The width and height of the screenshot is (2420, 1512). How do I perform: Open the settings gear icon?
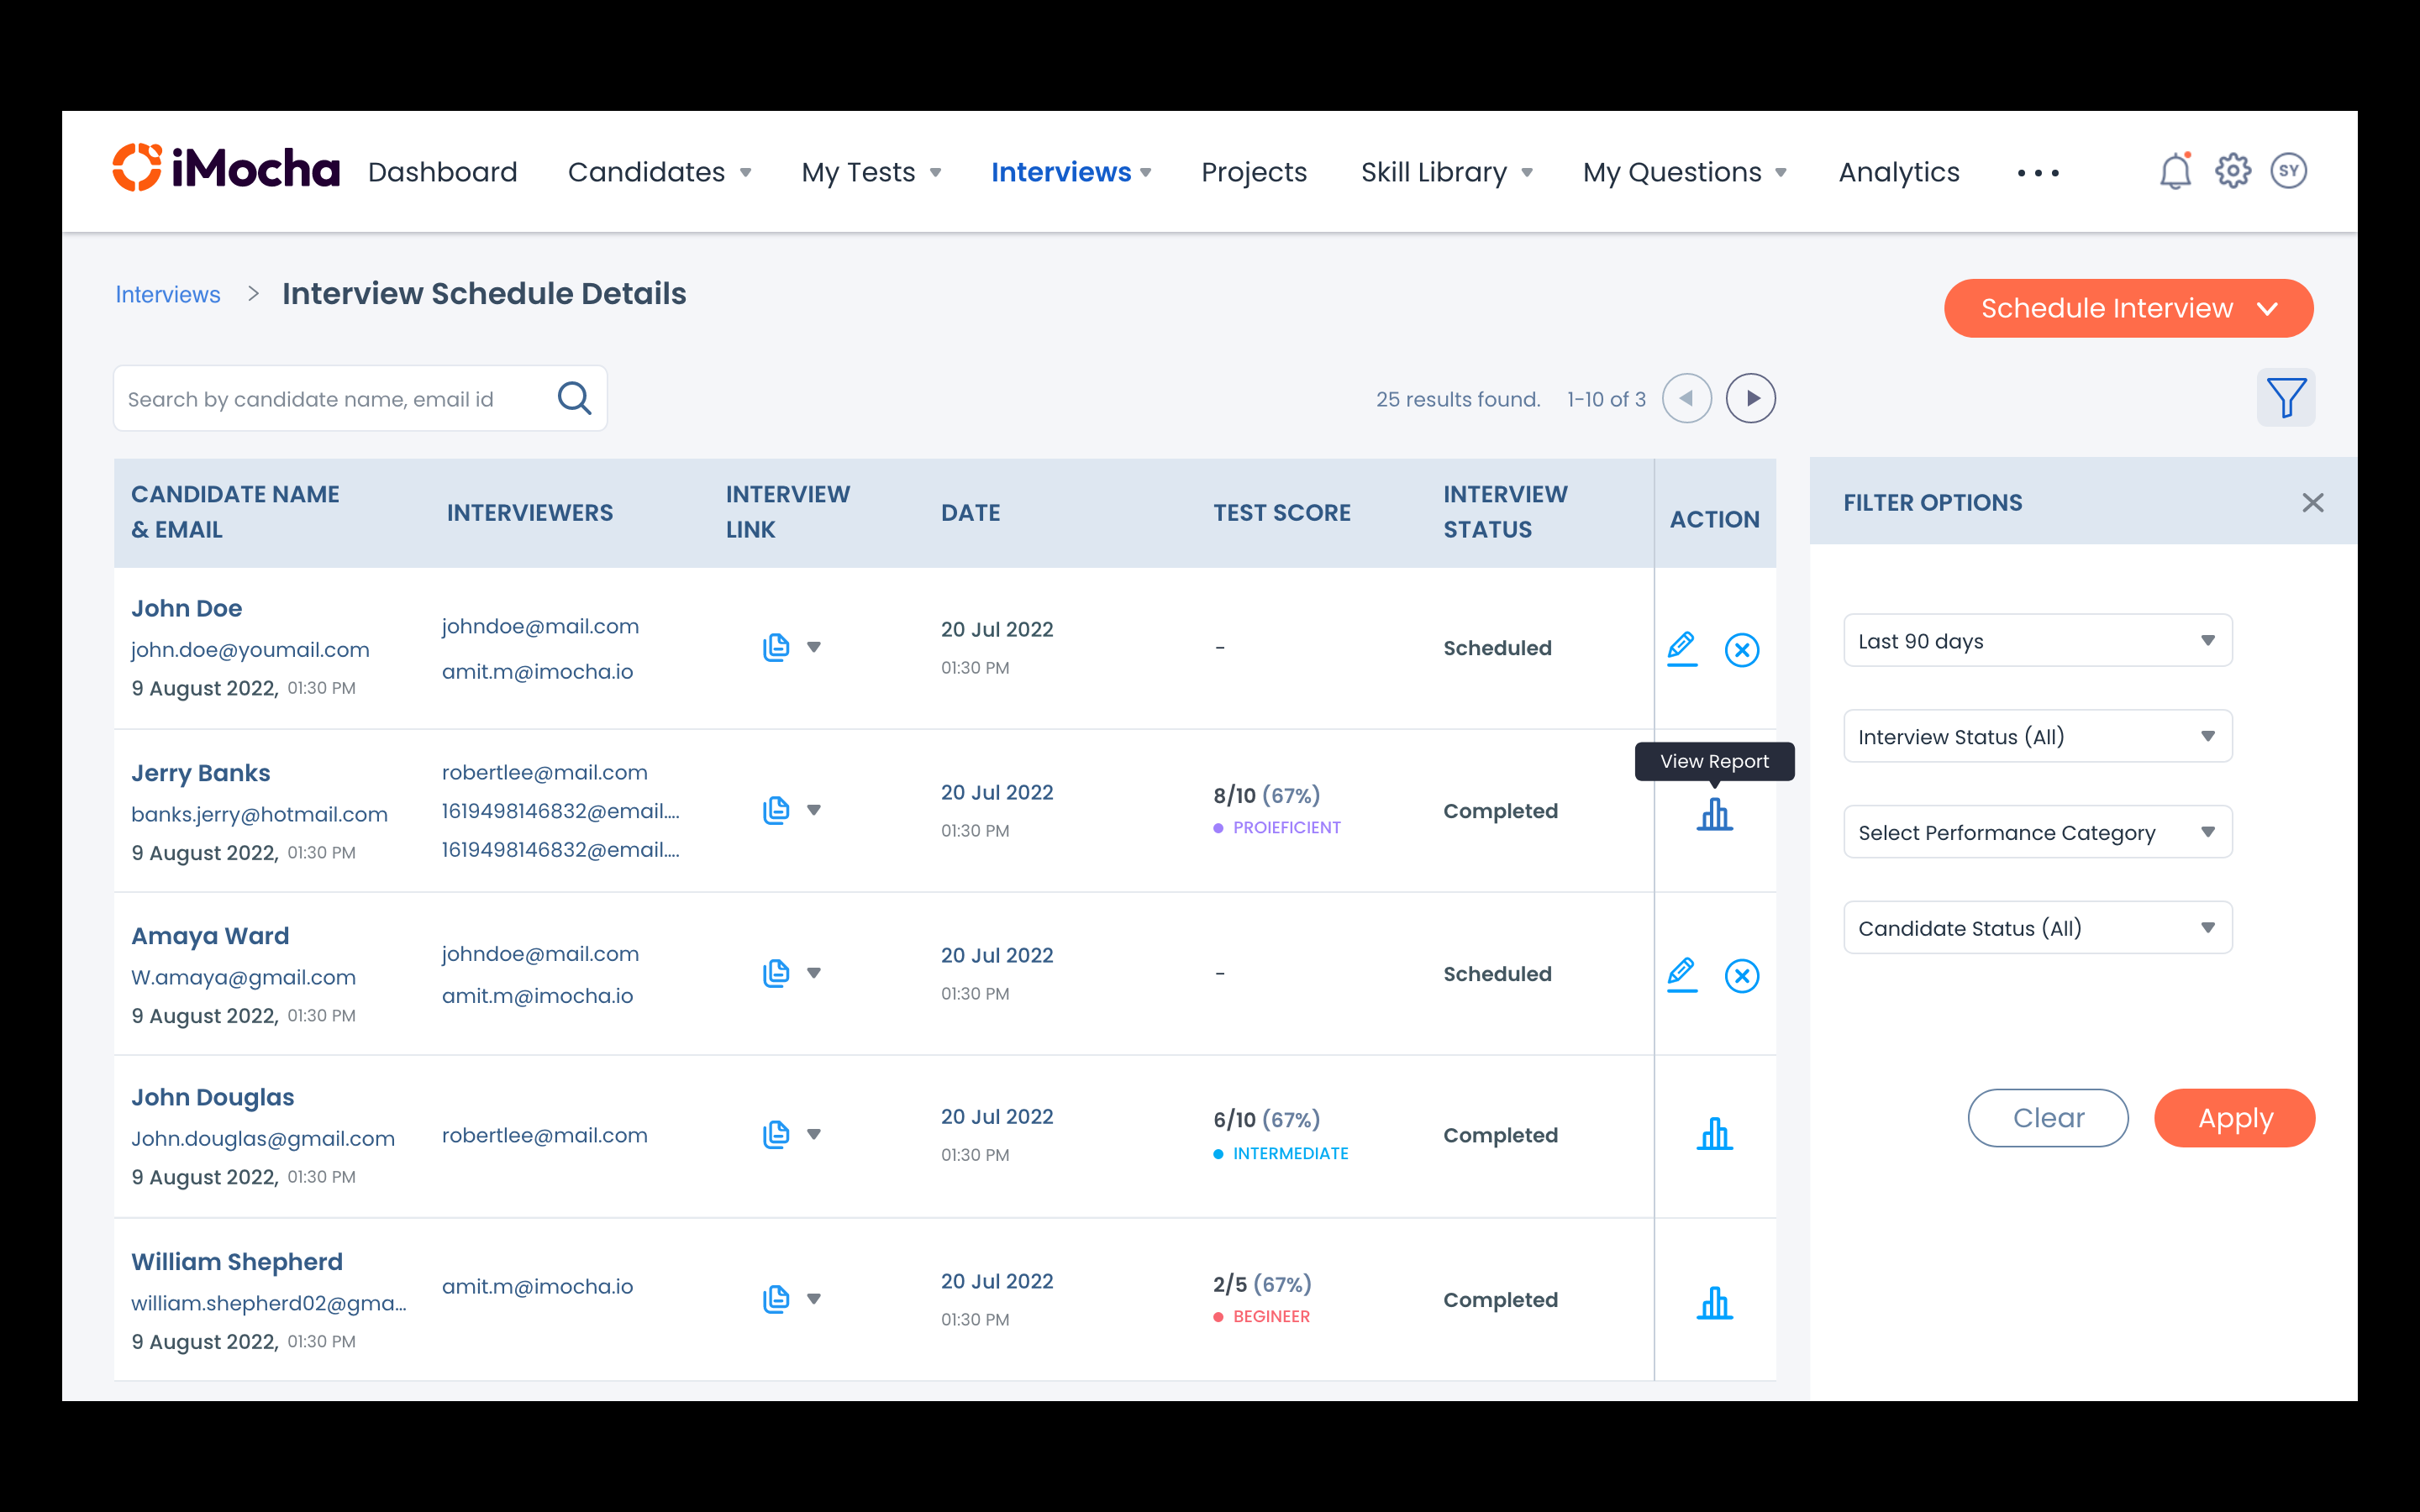coord(2232,171)
